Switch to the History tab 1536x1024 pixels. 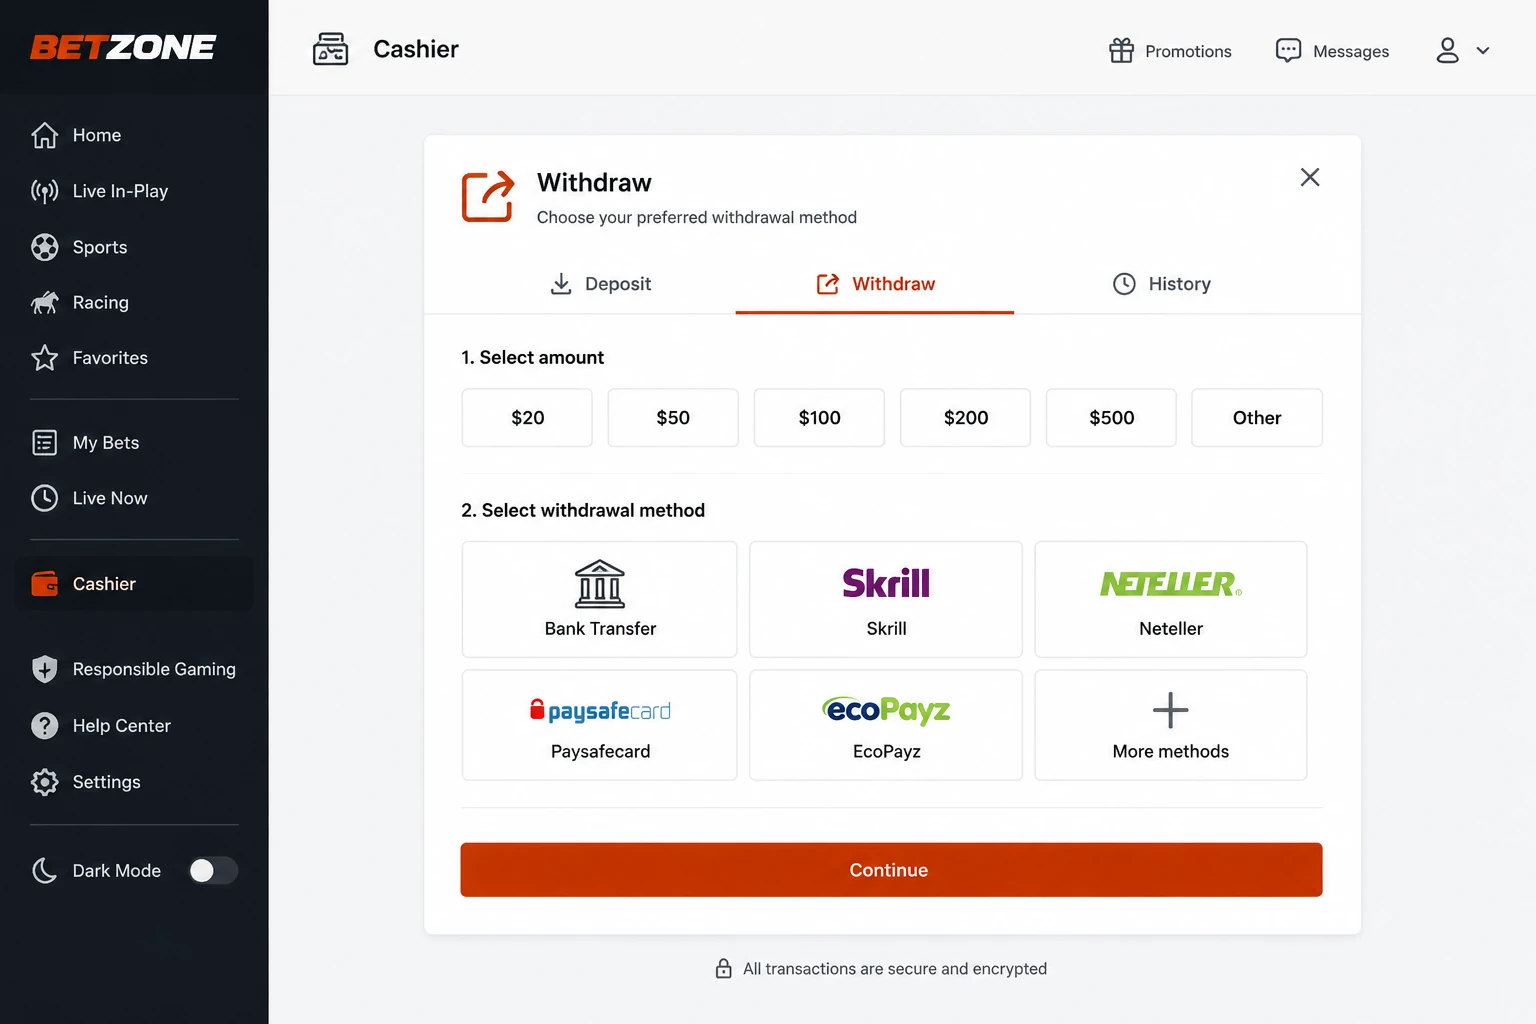pos(1161,284)
